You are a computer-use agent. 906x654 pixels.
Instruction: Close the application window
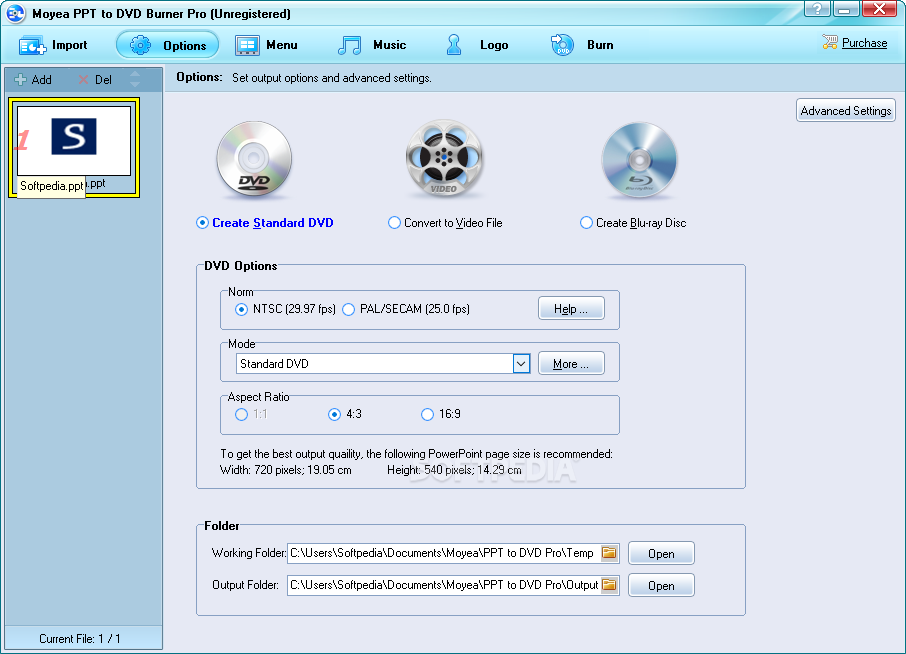[x=879, y=9]
